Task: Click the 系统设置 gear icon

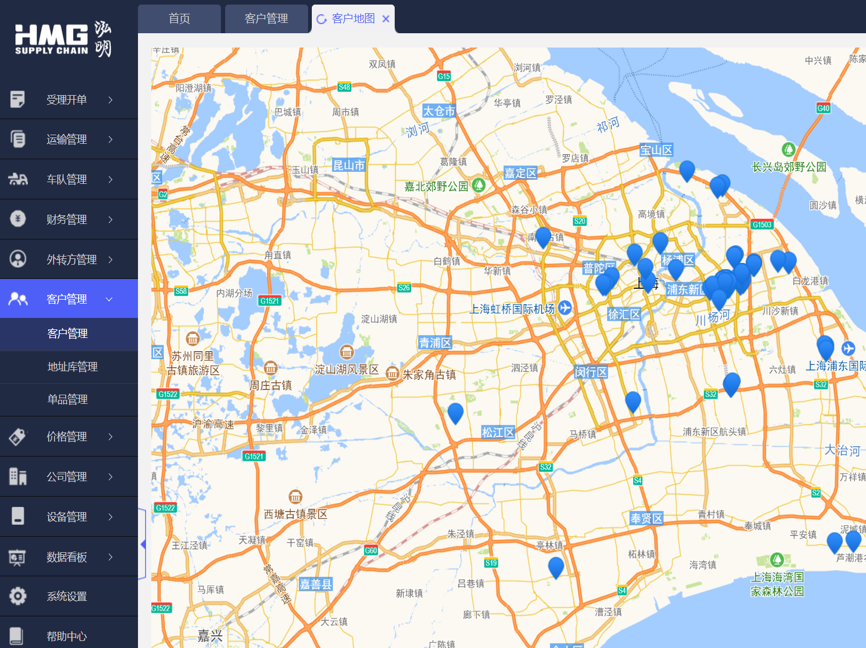Action: point(18,596)
